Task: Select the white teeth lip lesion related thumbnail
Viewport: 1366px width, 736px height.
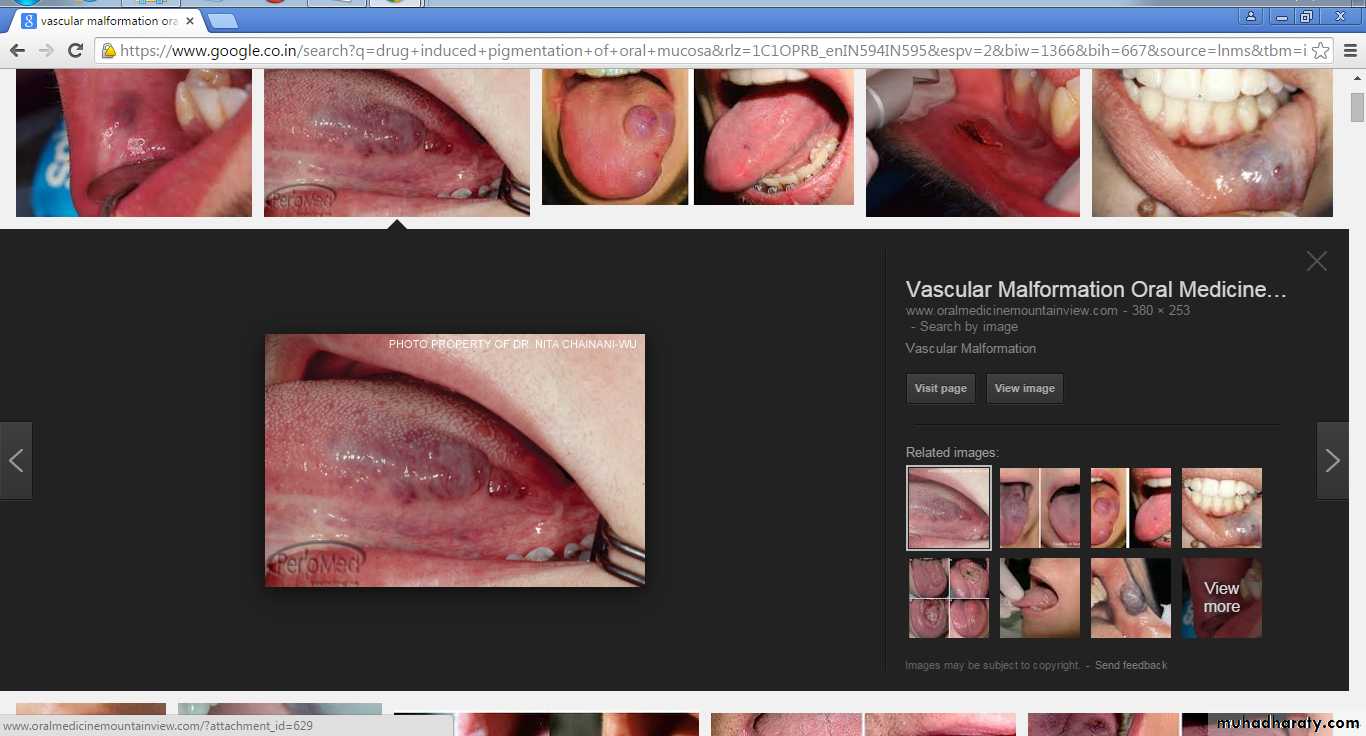Action: click(x=1221, y=508)
